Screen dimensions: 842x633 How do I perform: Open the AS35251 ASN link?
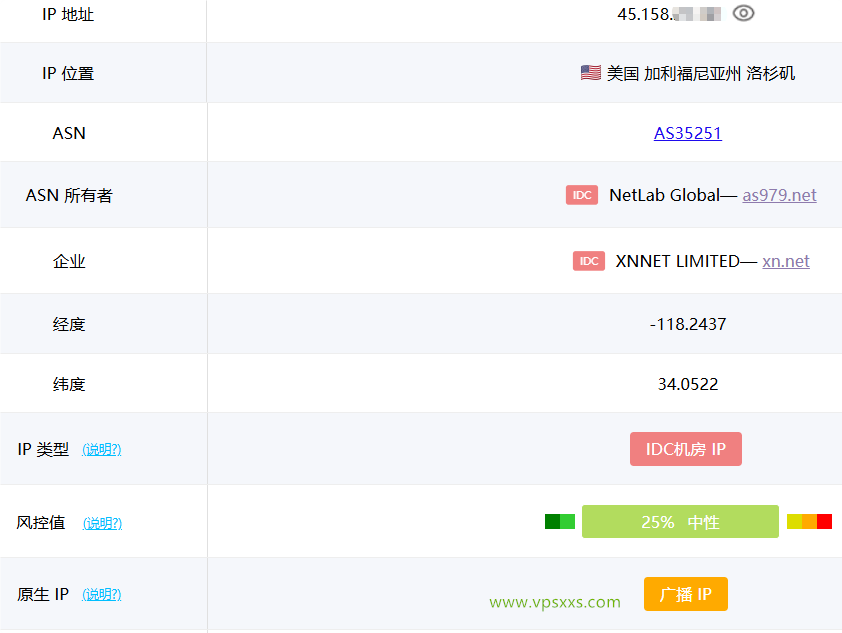tap(687, 133)
